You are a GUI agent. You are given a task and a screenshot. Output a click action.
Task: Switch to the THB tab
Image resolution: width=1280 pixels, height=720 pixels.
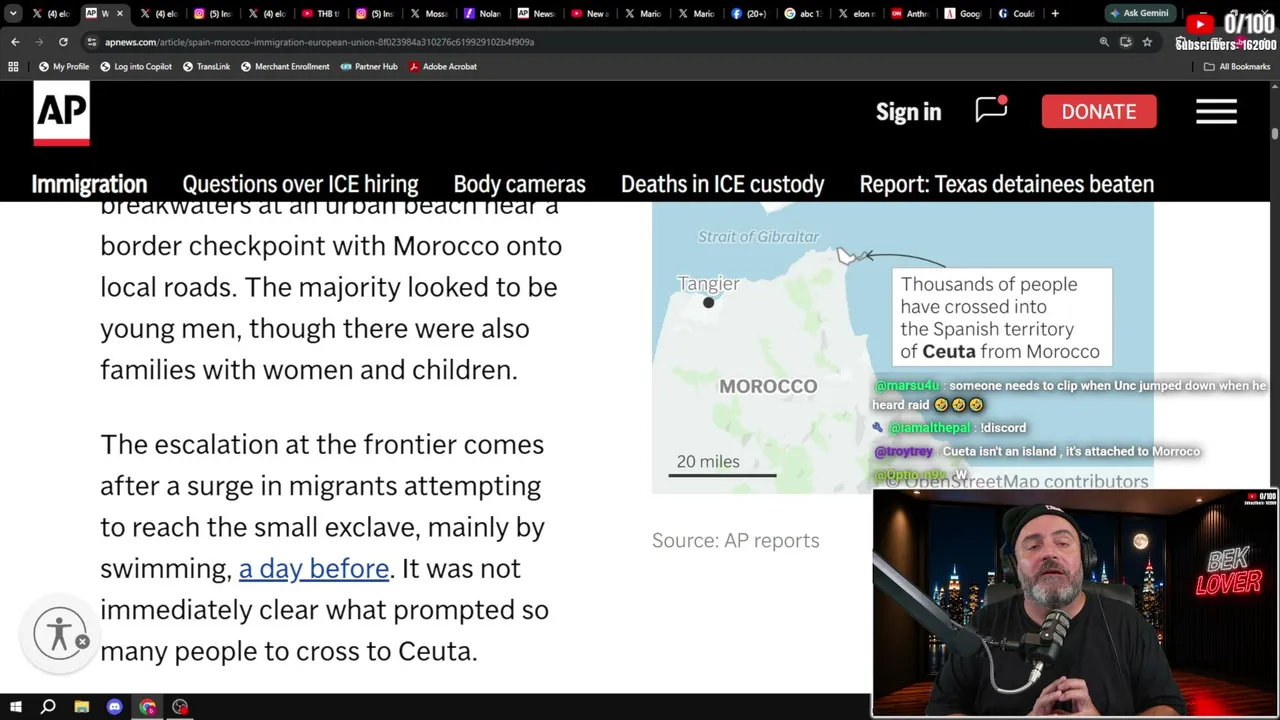click(x=319, y=14)
